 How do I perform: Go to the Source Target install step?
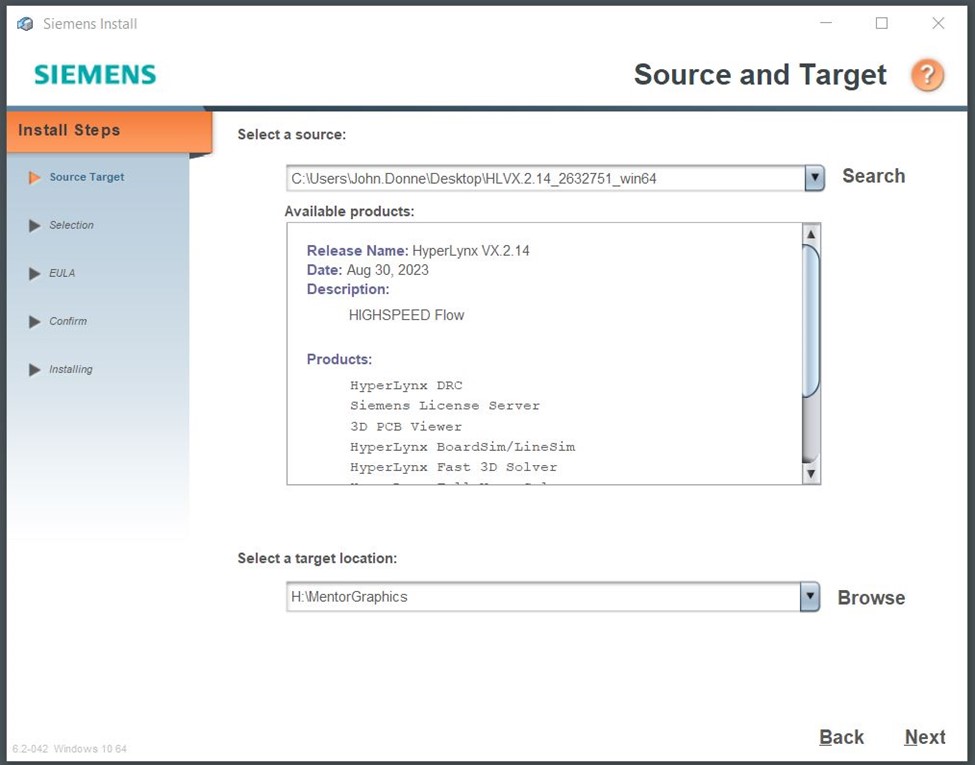pyautogui.click(x=87, y=177)
